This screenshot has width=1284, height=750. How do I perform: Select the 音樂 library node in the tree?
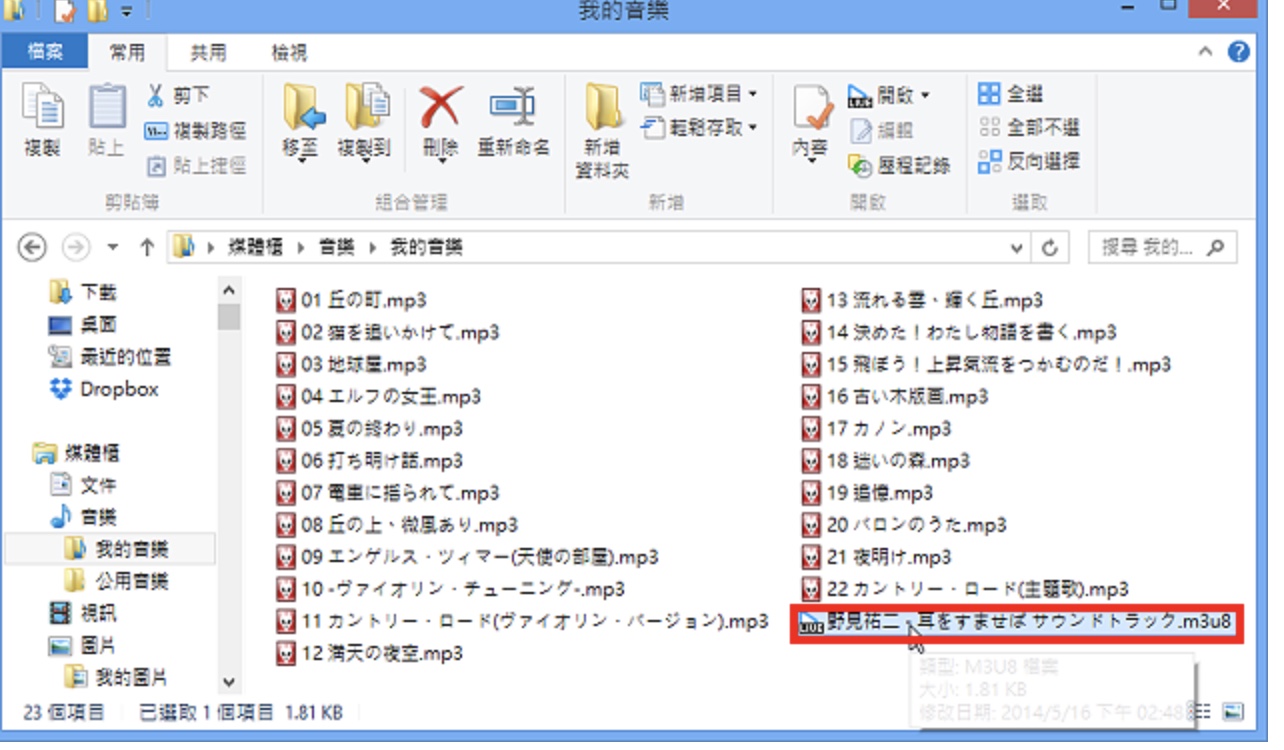[83, 517]
